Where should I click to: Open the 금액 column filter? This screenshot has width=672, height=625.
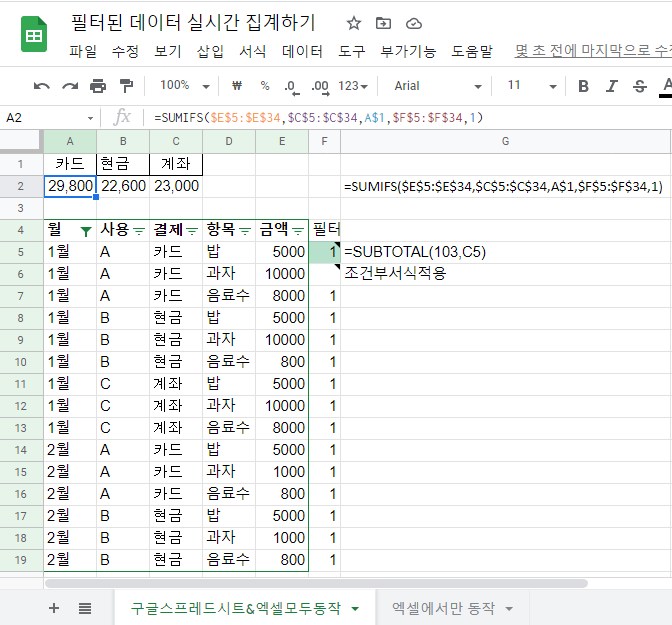pos(298,231)
